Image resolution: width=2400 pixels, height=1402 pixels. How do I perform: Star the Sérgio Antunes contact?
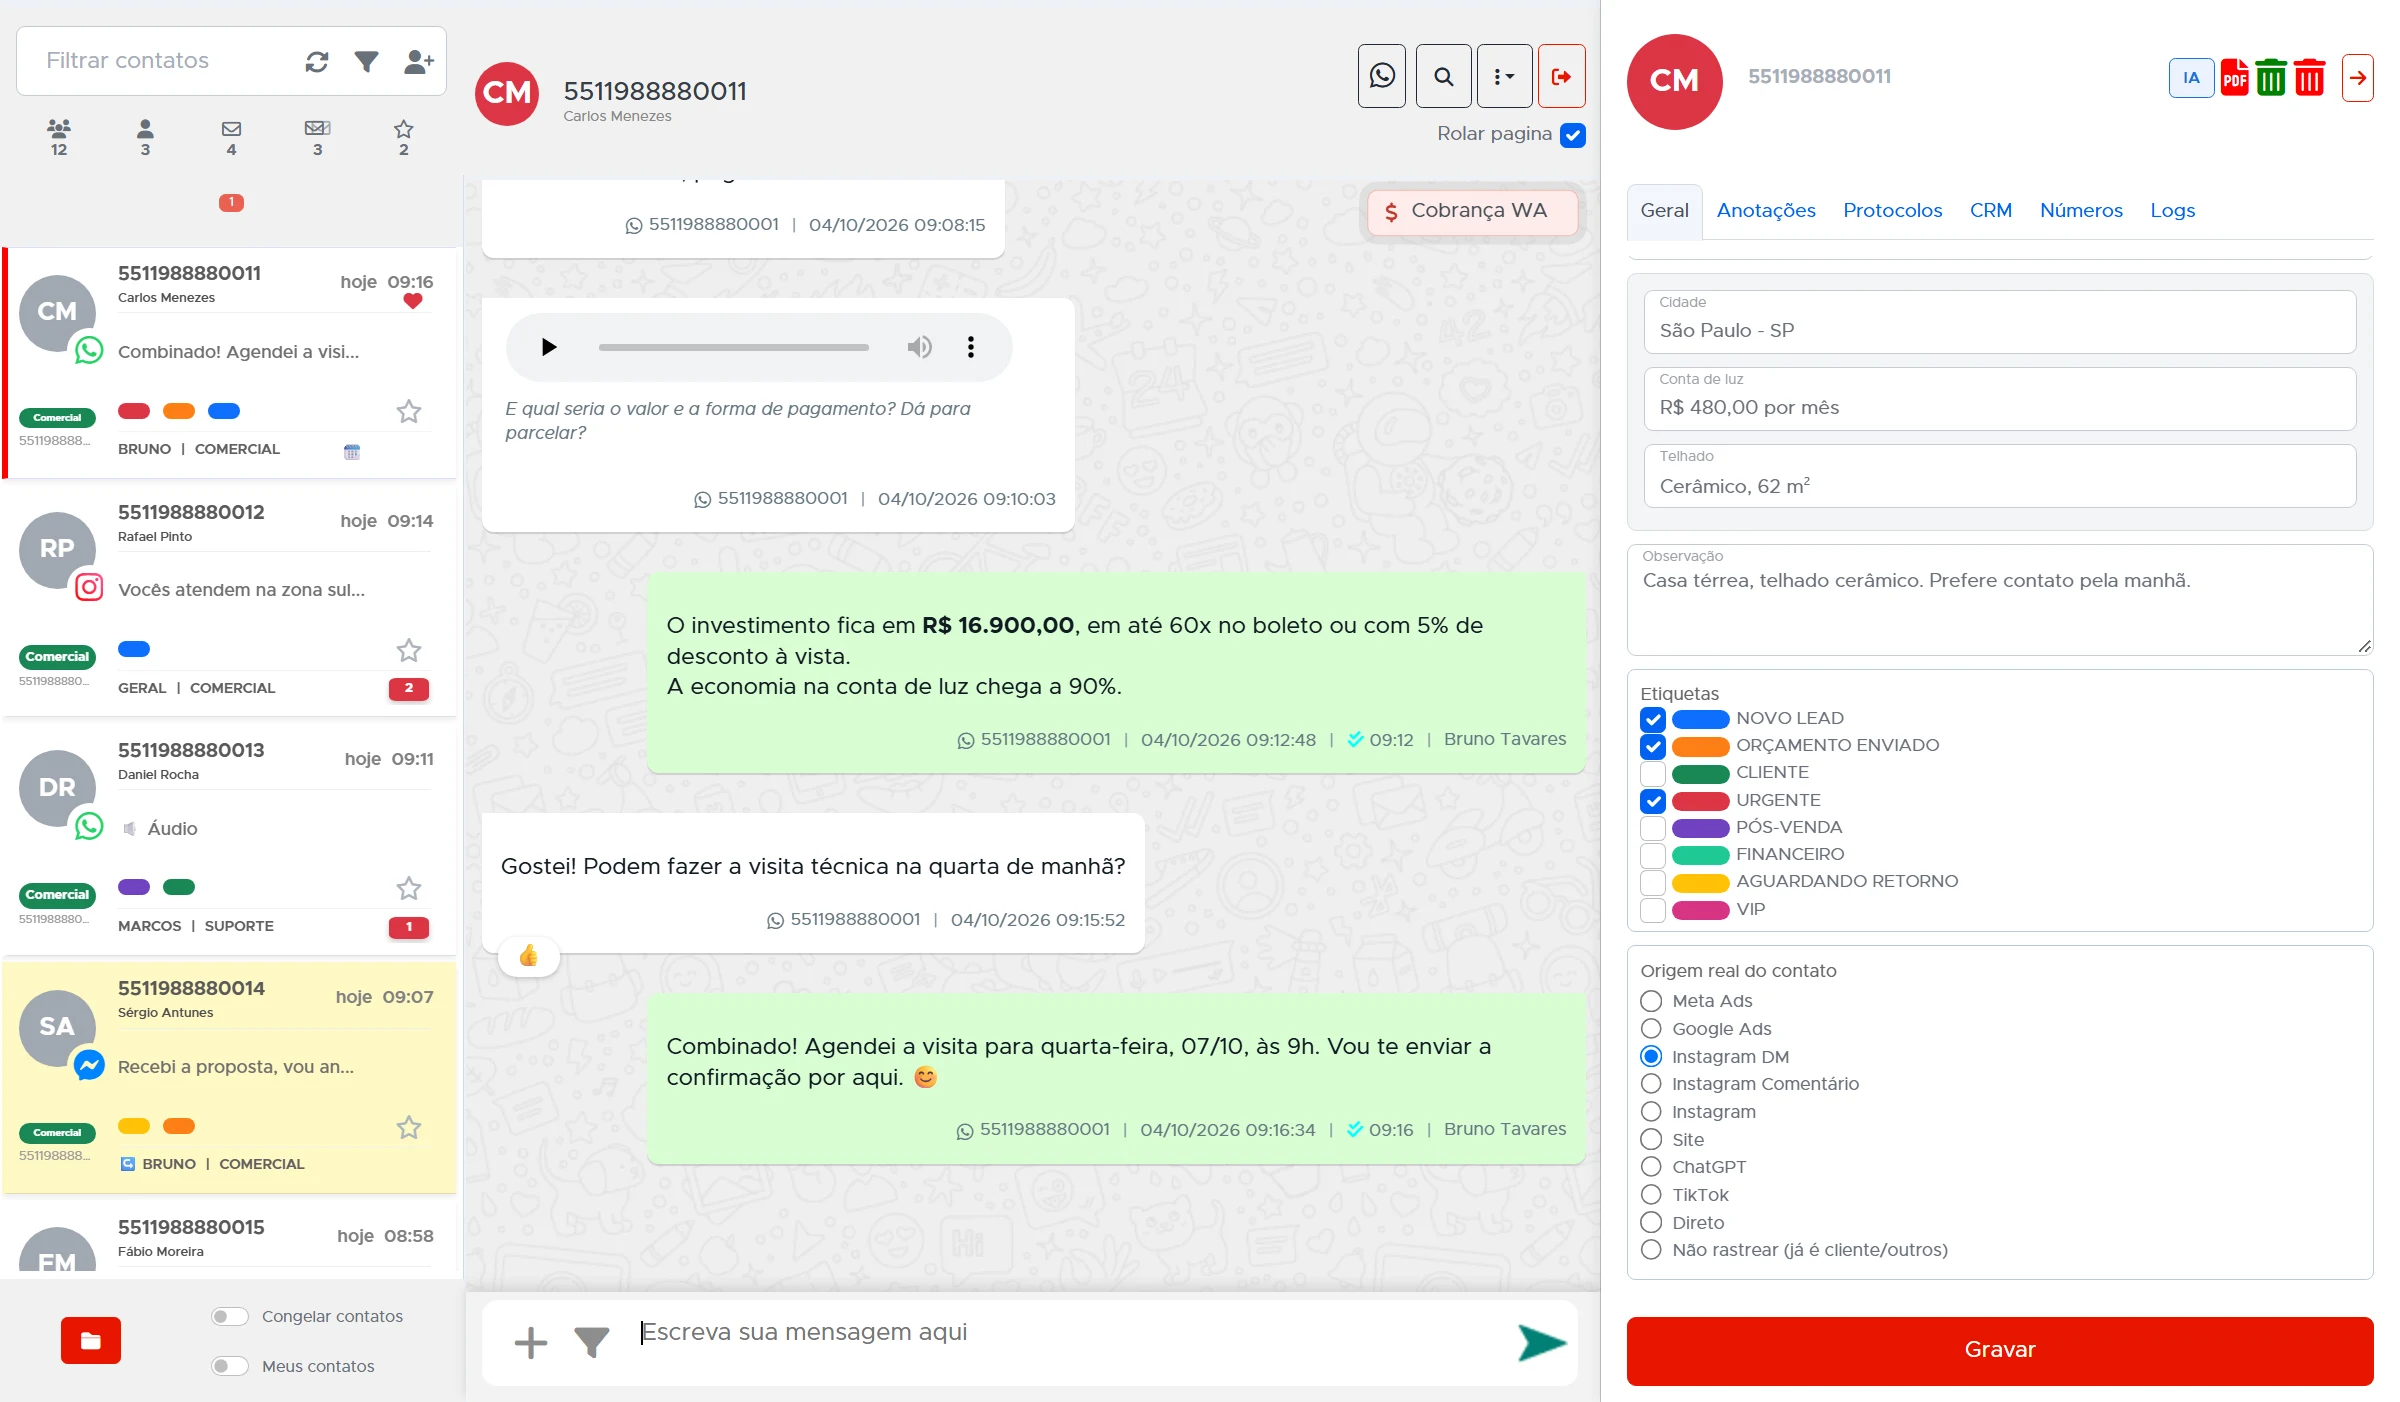(409, 1127)
